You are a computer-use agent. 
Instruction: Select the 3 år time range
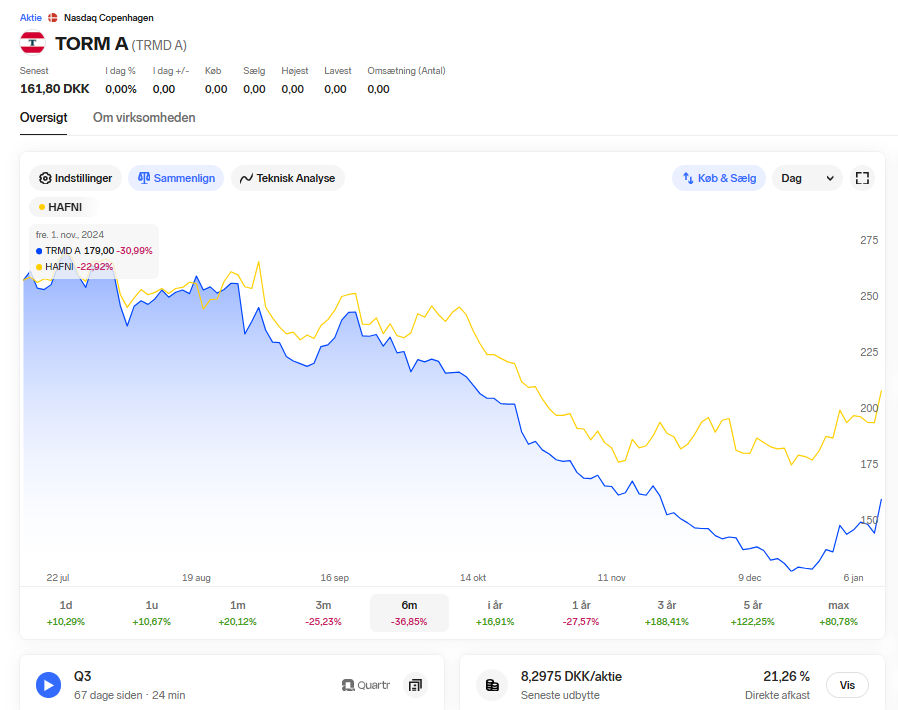(x=667, y=613)
